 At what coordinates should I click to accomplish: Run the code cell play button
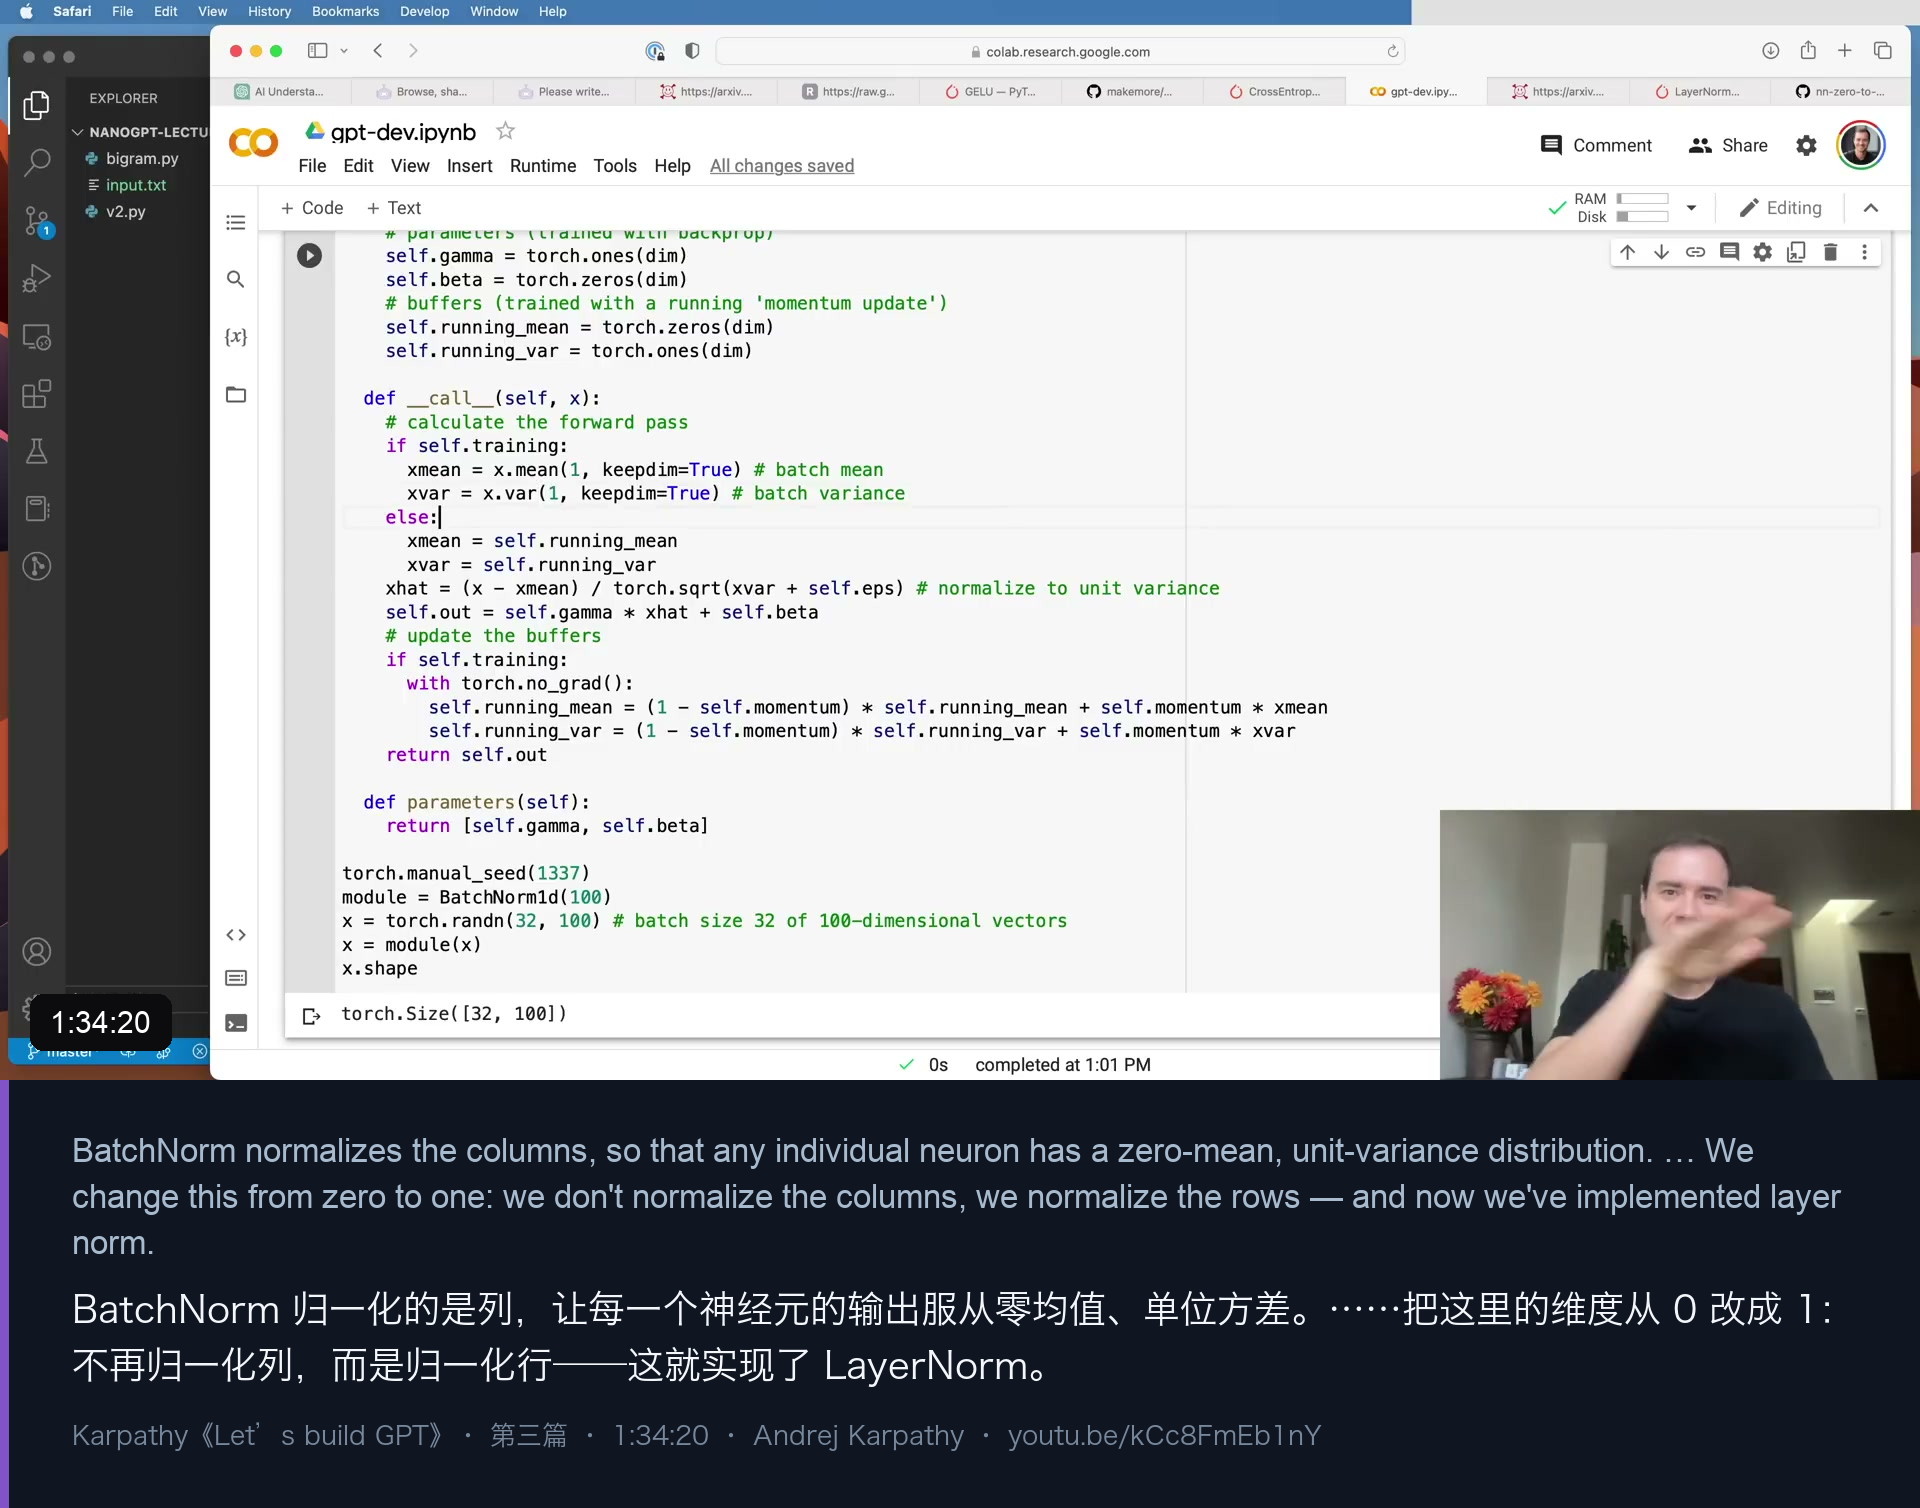(309, 256)
